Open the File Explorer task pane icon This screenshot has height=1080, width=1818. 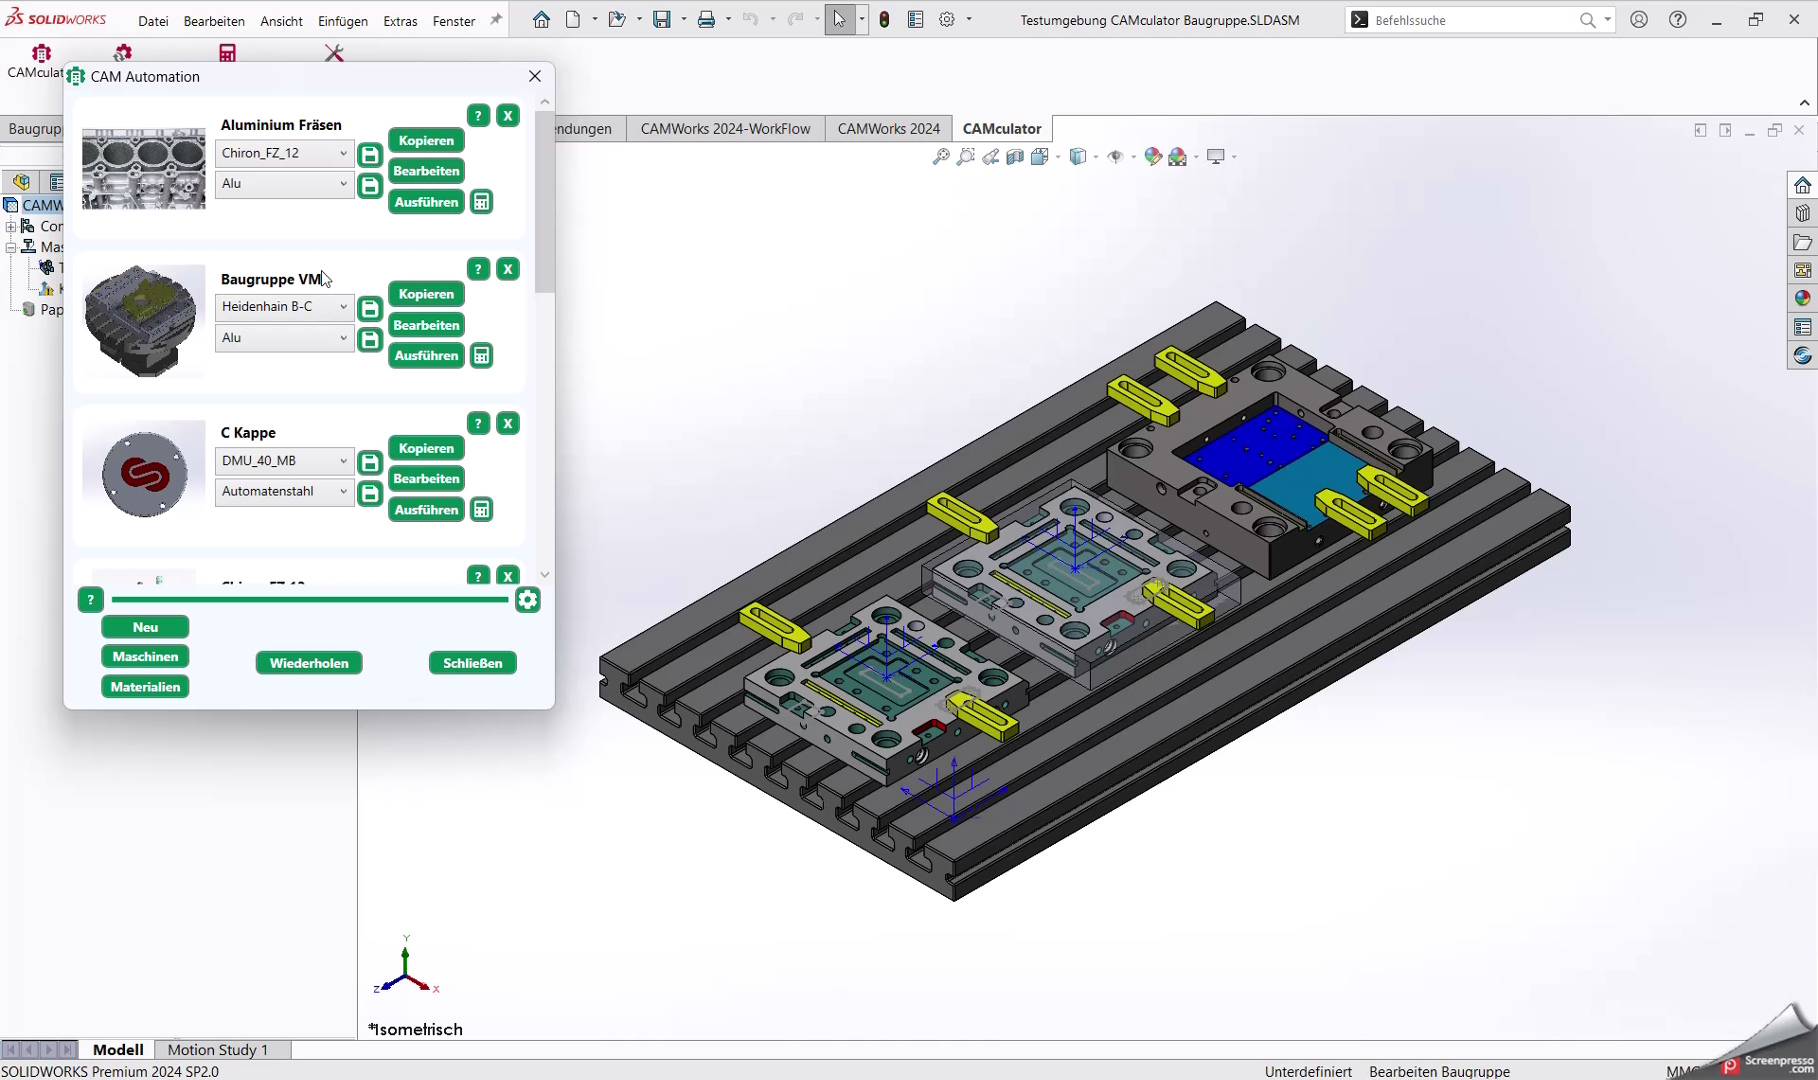[1802, 242]
